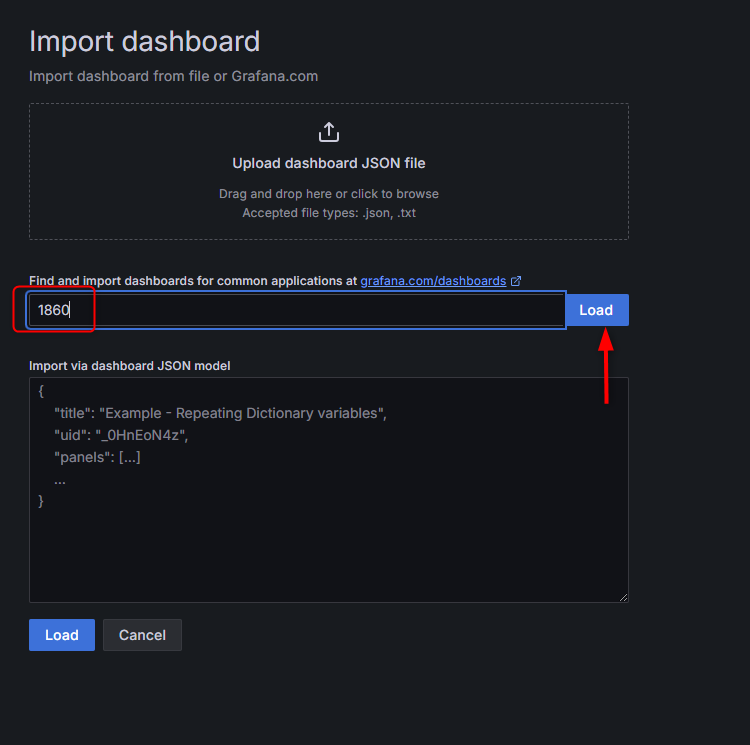The image size is (750, 745).
Task: Click Load button next to the ID field
Action: pos(596,310)
